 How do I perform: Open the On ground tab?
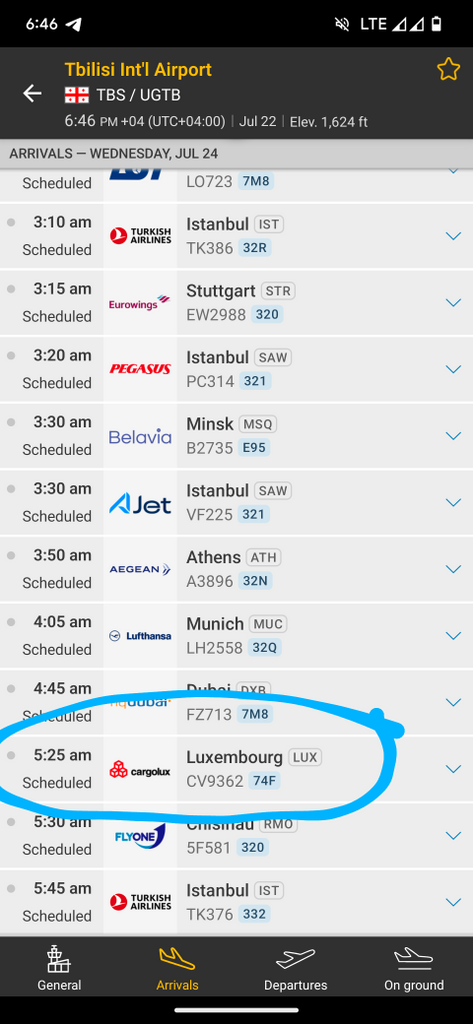[x=414, y=970]
